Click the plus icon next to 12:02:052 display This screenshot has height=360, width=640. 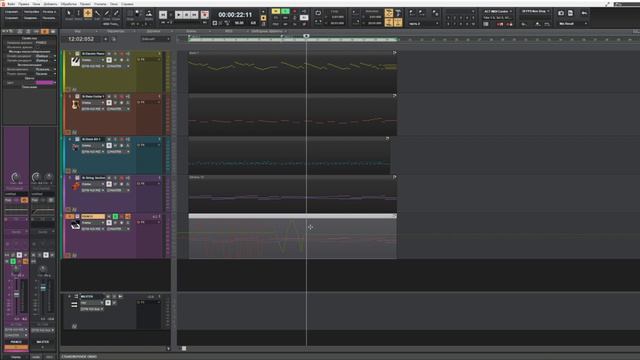coord(105,39)
